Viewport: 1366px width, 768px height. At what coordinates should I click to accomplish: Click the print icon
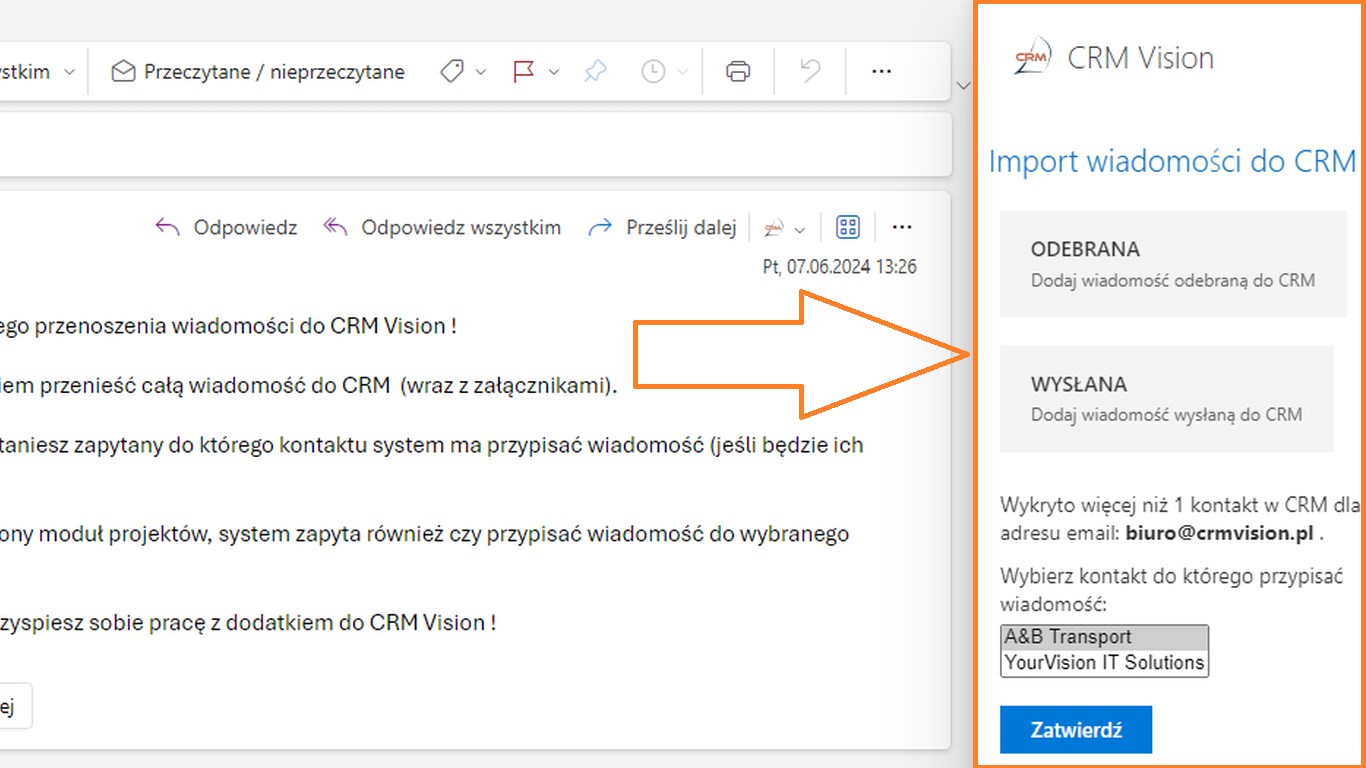pos(738,72)
